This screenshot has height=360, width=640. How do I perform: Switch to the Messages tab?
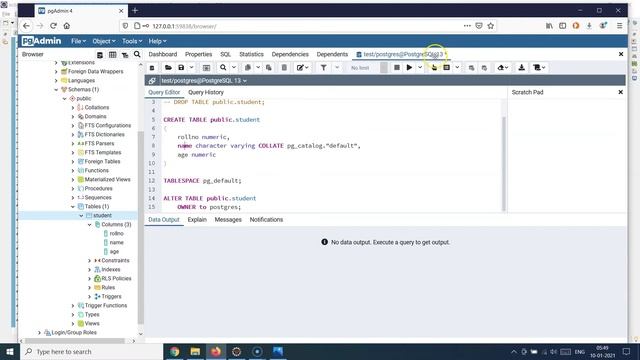pos(228,220)
